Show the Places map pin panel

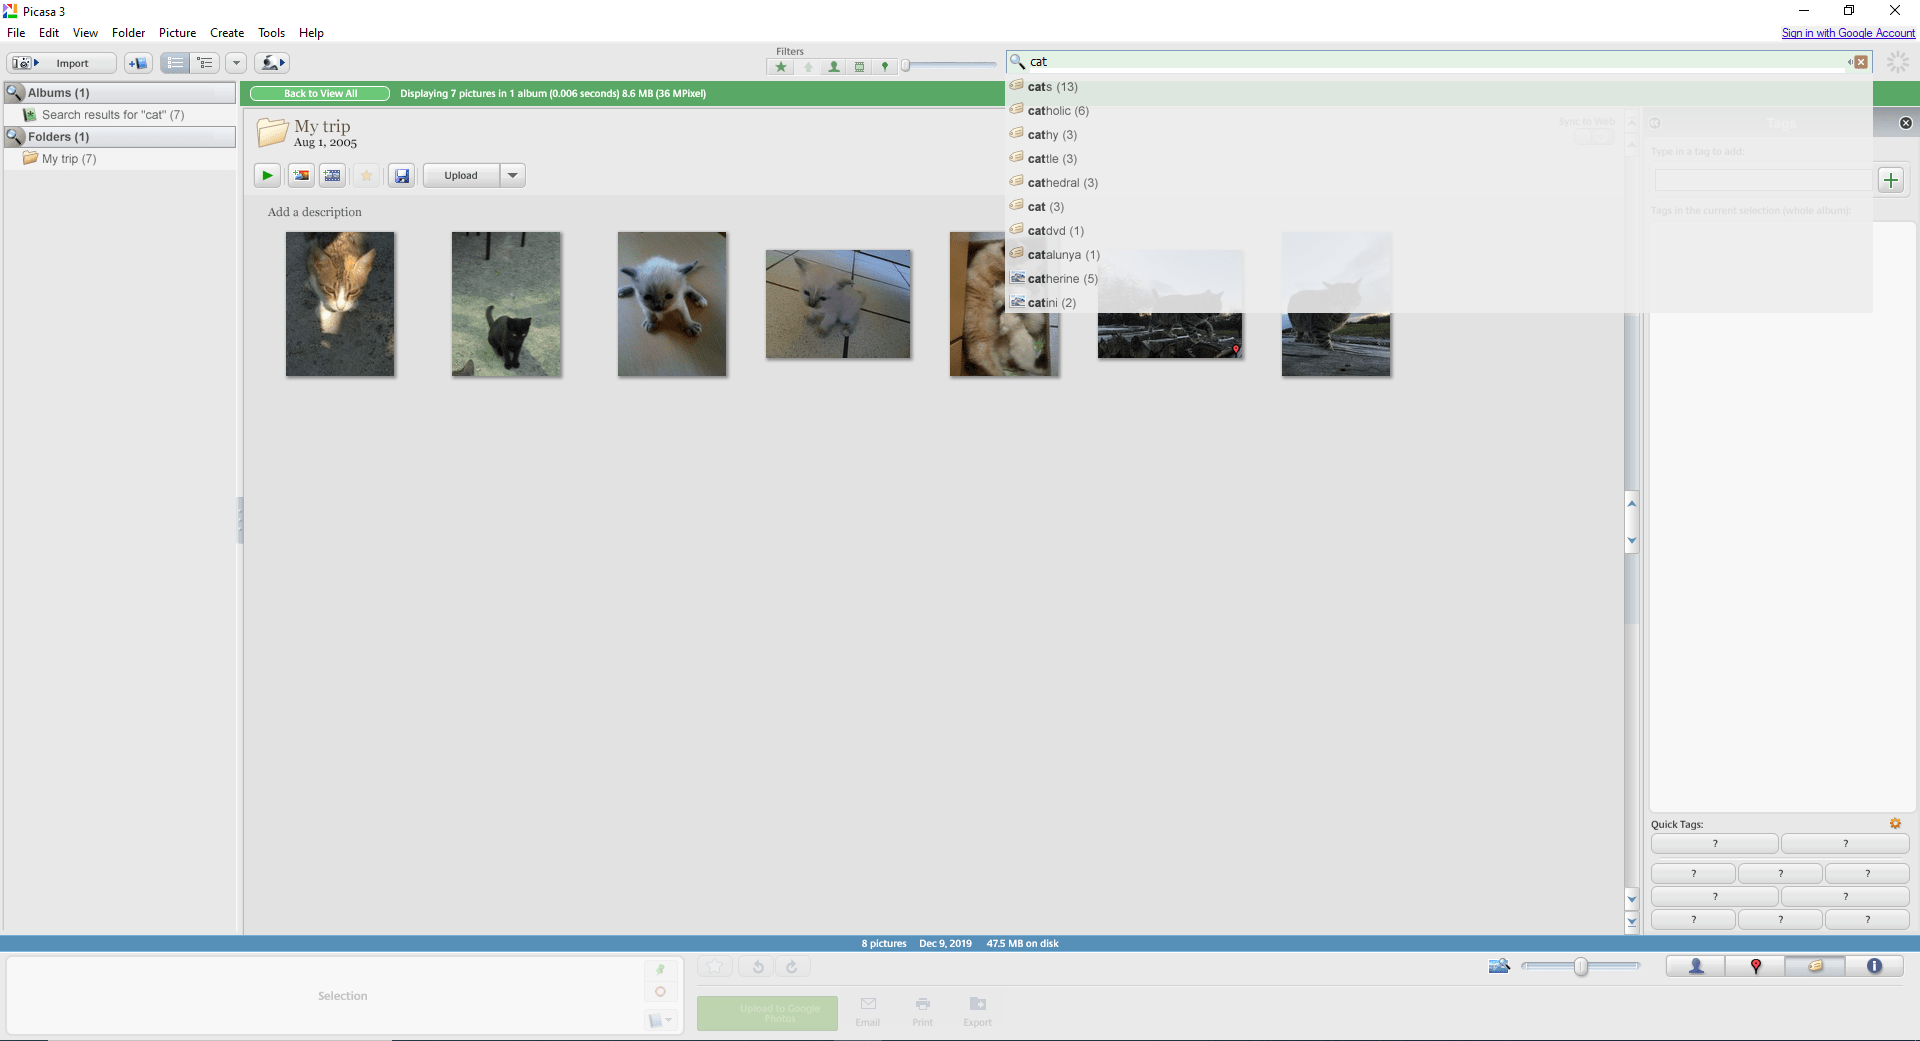[1755, 966]
